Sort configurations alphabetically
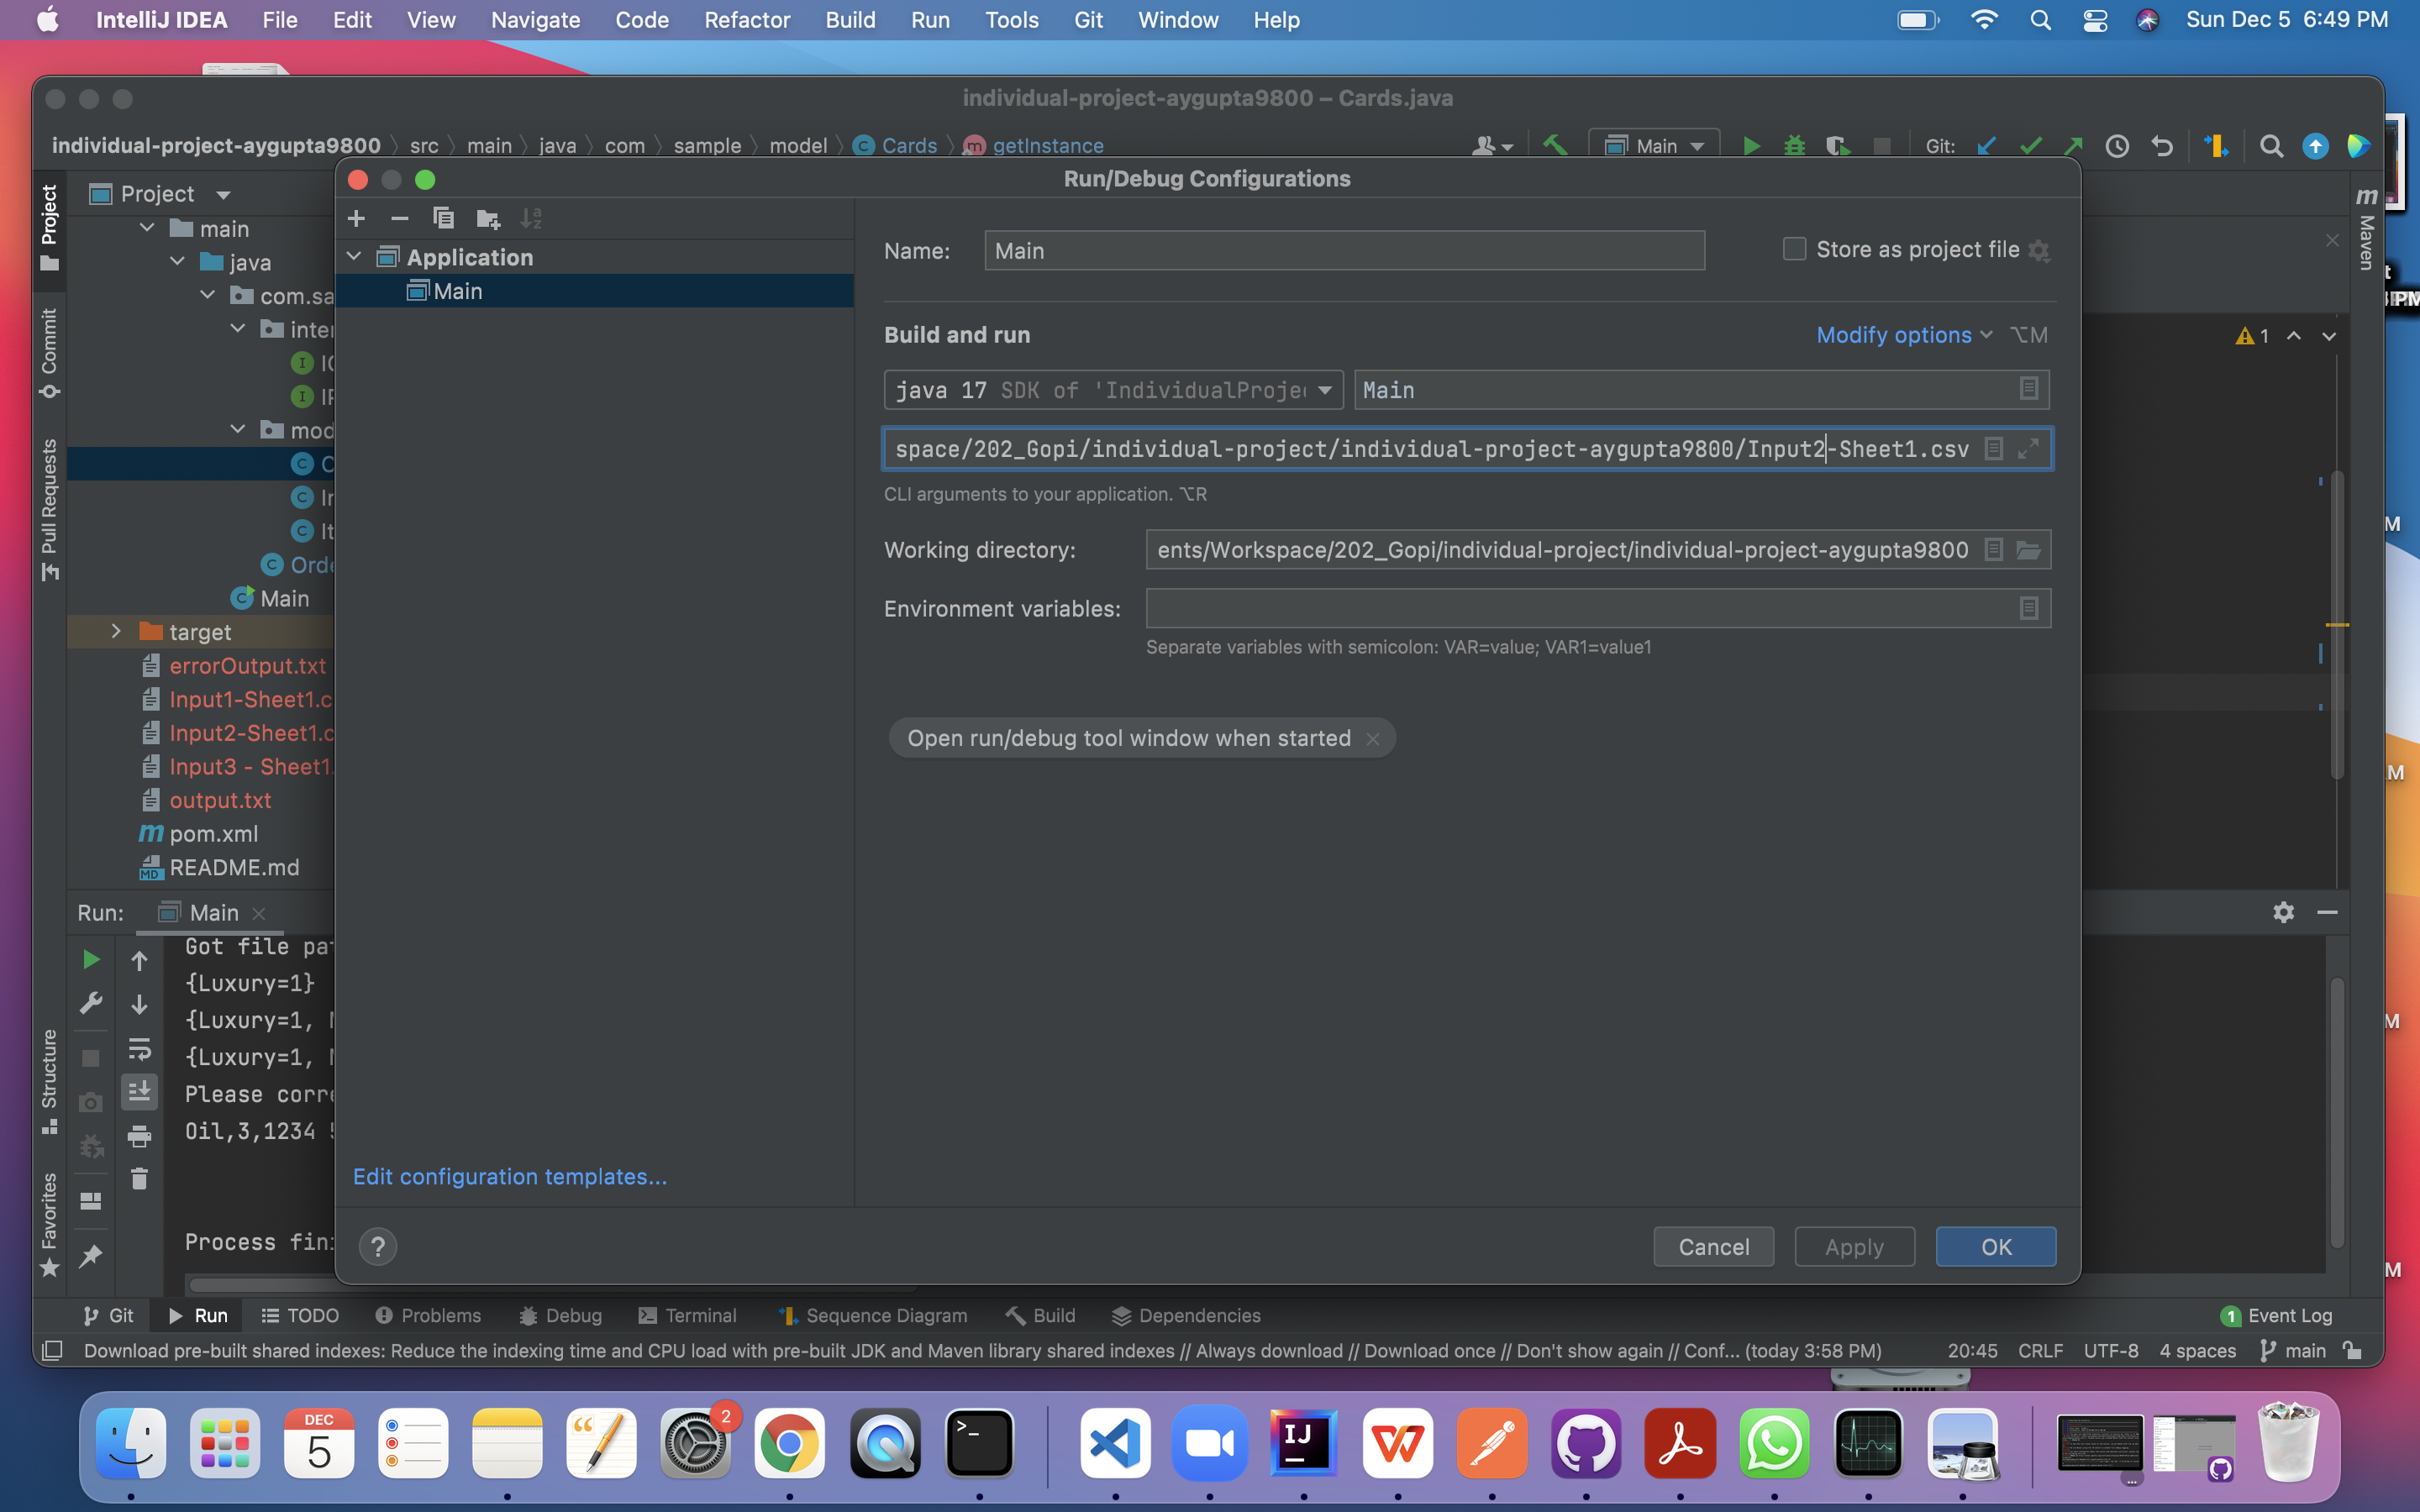This screenshot has height=1512, width=2420. pos(531,219)
